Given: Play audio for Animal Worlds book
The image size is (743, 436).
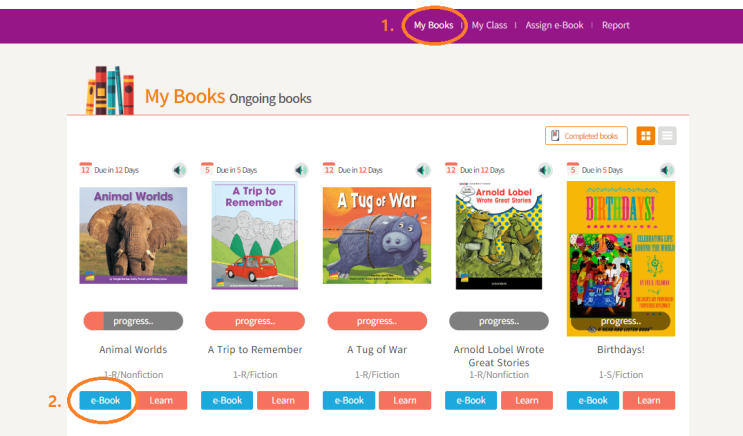Looking at the screenshot, I should [179, 170].
